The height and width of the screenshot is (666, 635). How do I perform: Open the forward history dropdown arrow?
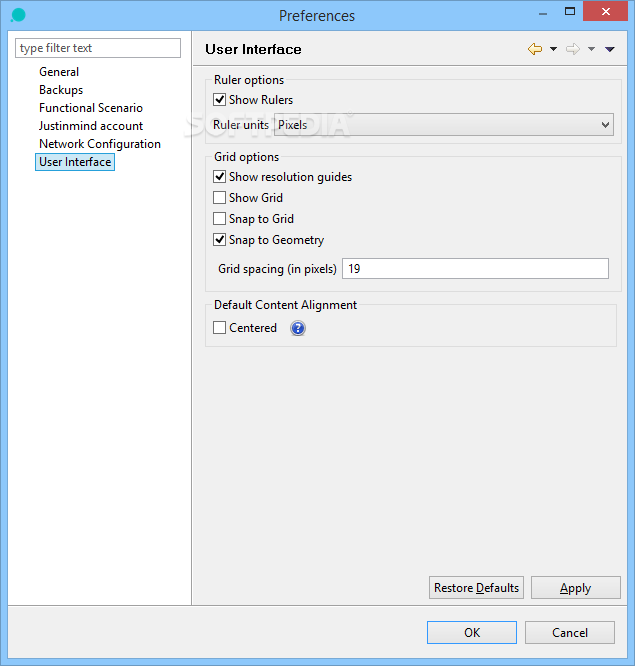tap(591, 49)
